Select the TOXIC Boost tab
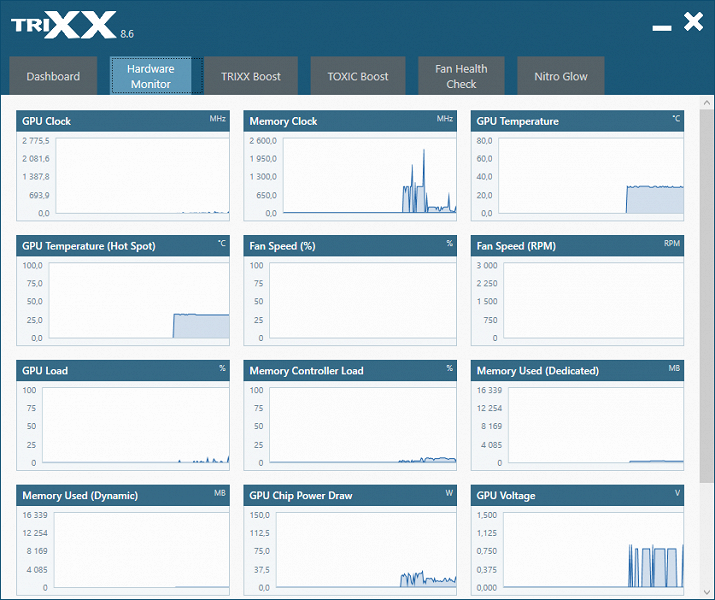Screen dimensions: 715x600 tap(358, 76)
